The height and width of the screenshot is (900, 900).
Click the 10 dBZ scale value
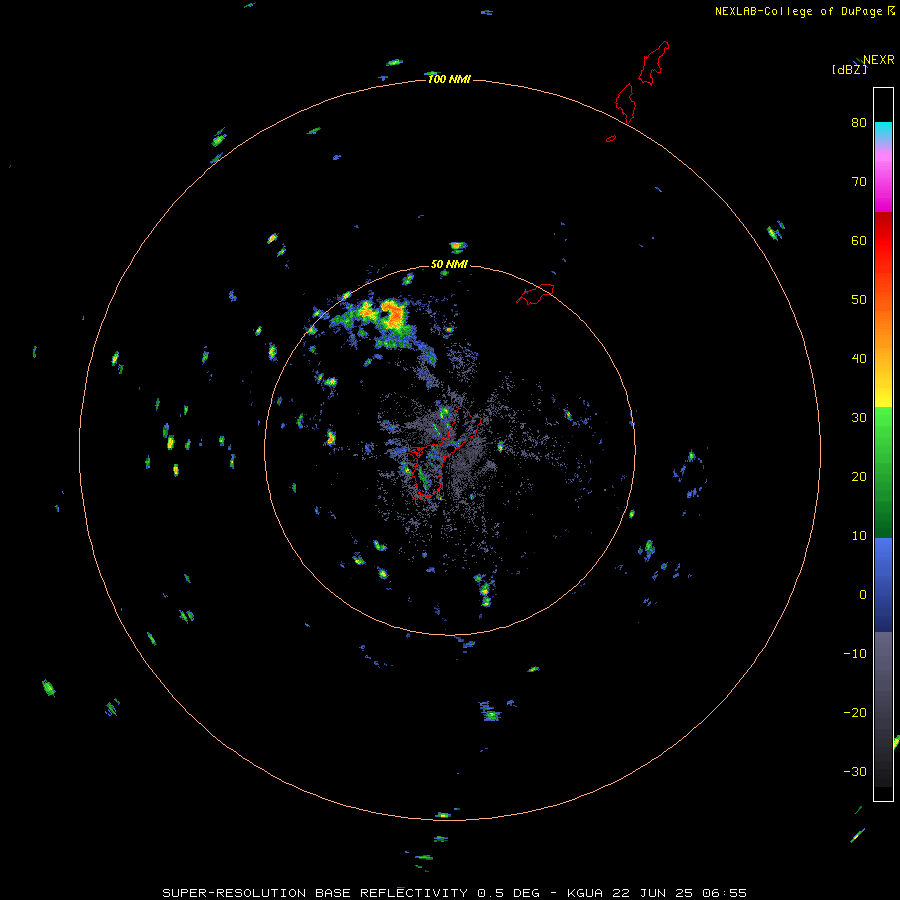pyautogui.click(x=859, y=536)
